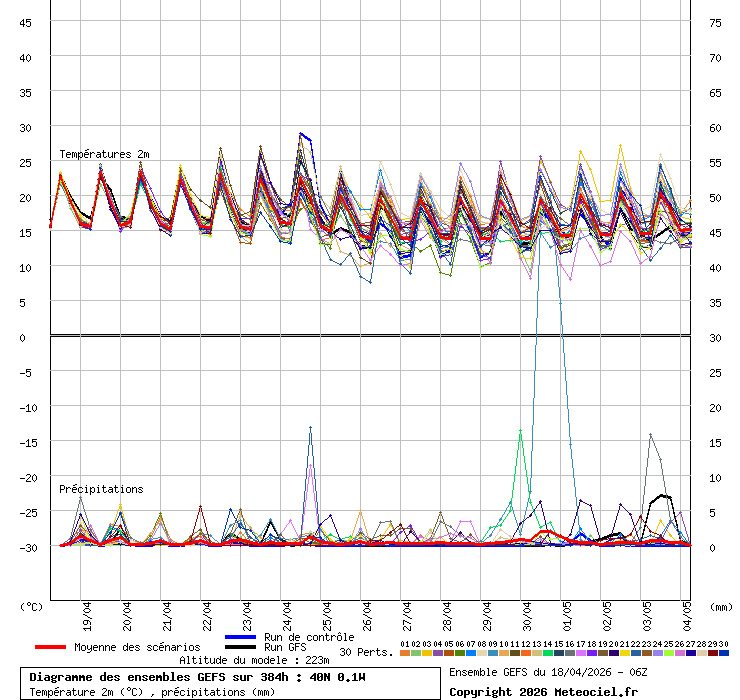Image resolution: width=740 pixels, height=700 pixels.
Task: Click the 30 Perts. legend label
Action: [x=366, y=652]
